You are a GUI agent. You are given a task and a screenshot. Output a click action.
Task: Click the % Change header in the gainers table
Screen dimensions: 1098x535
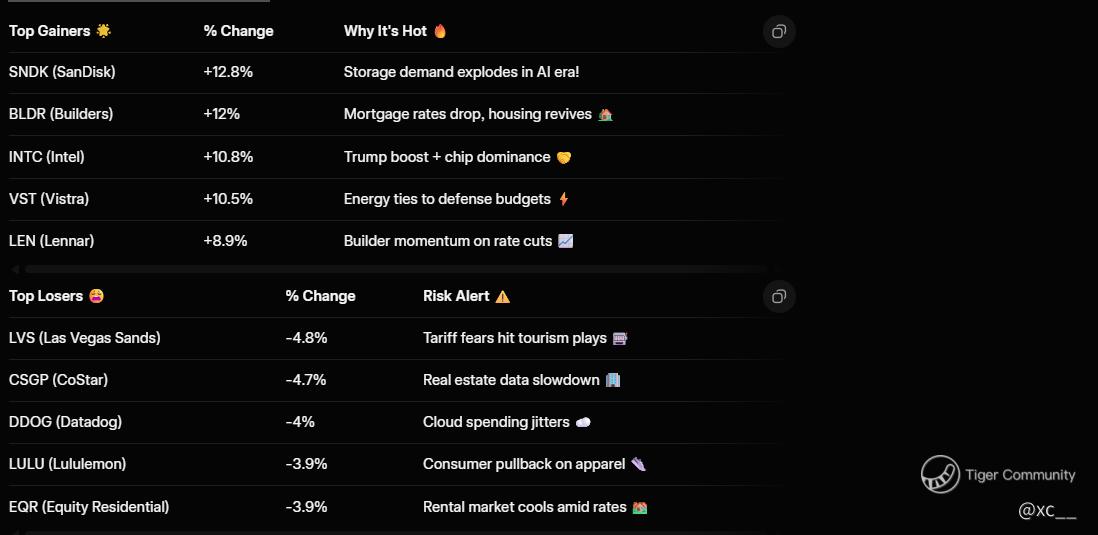238,32
